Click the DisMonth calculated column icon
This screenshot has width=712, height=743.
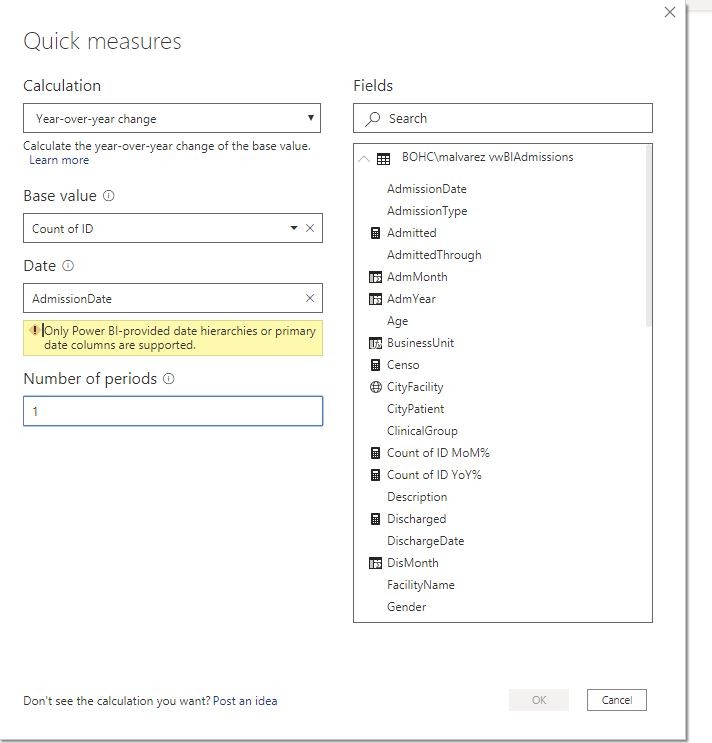tap(375, 563)
